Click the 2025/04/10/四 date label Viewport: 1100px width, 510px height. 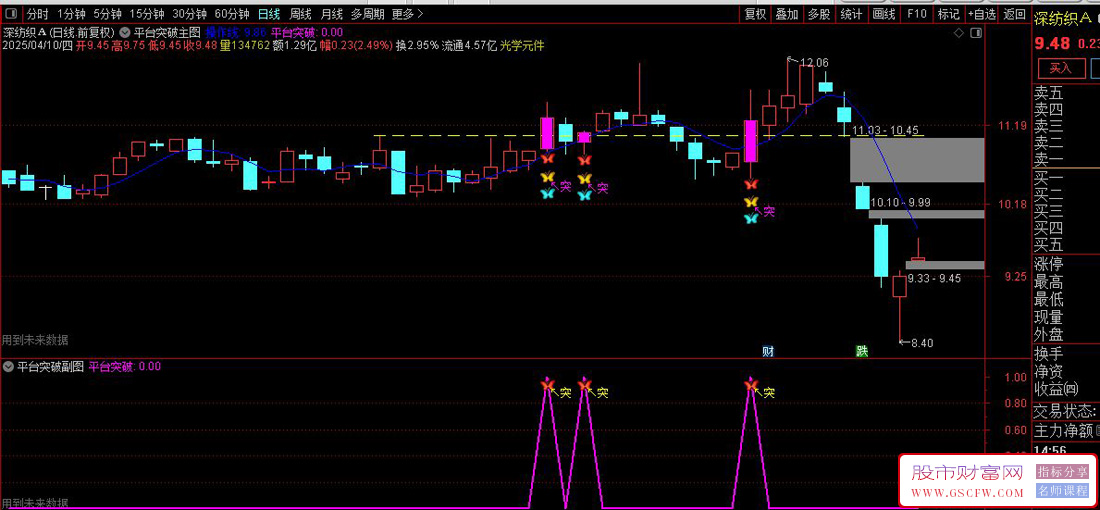point(37,46)
